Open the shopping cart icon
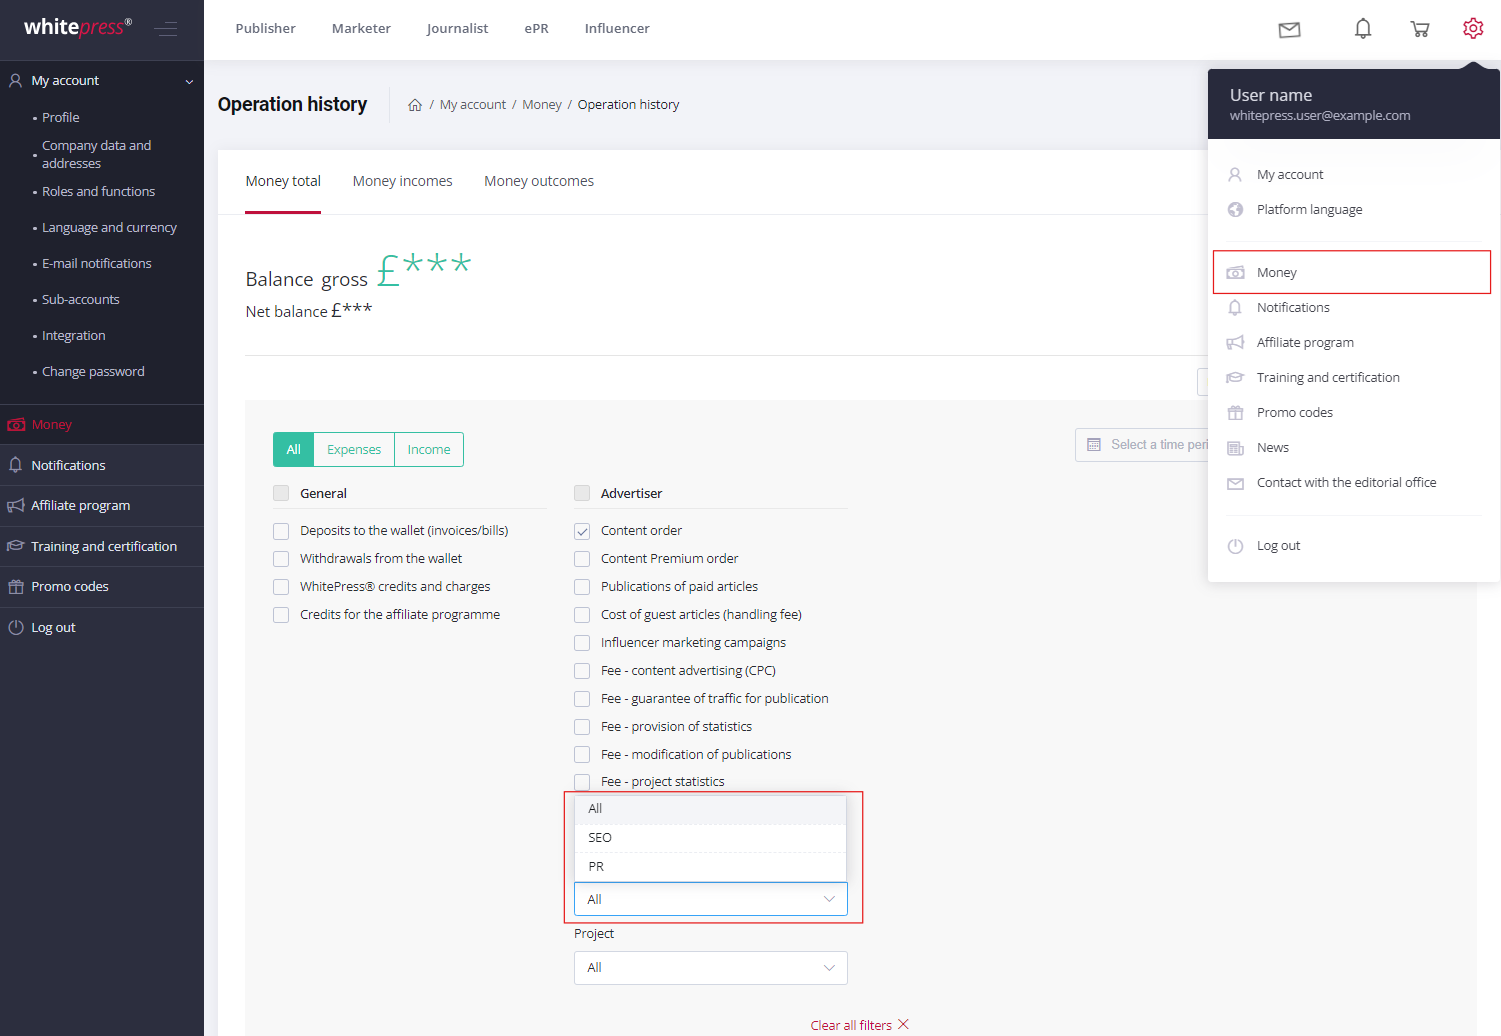 pos(1420,29)
